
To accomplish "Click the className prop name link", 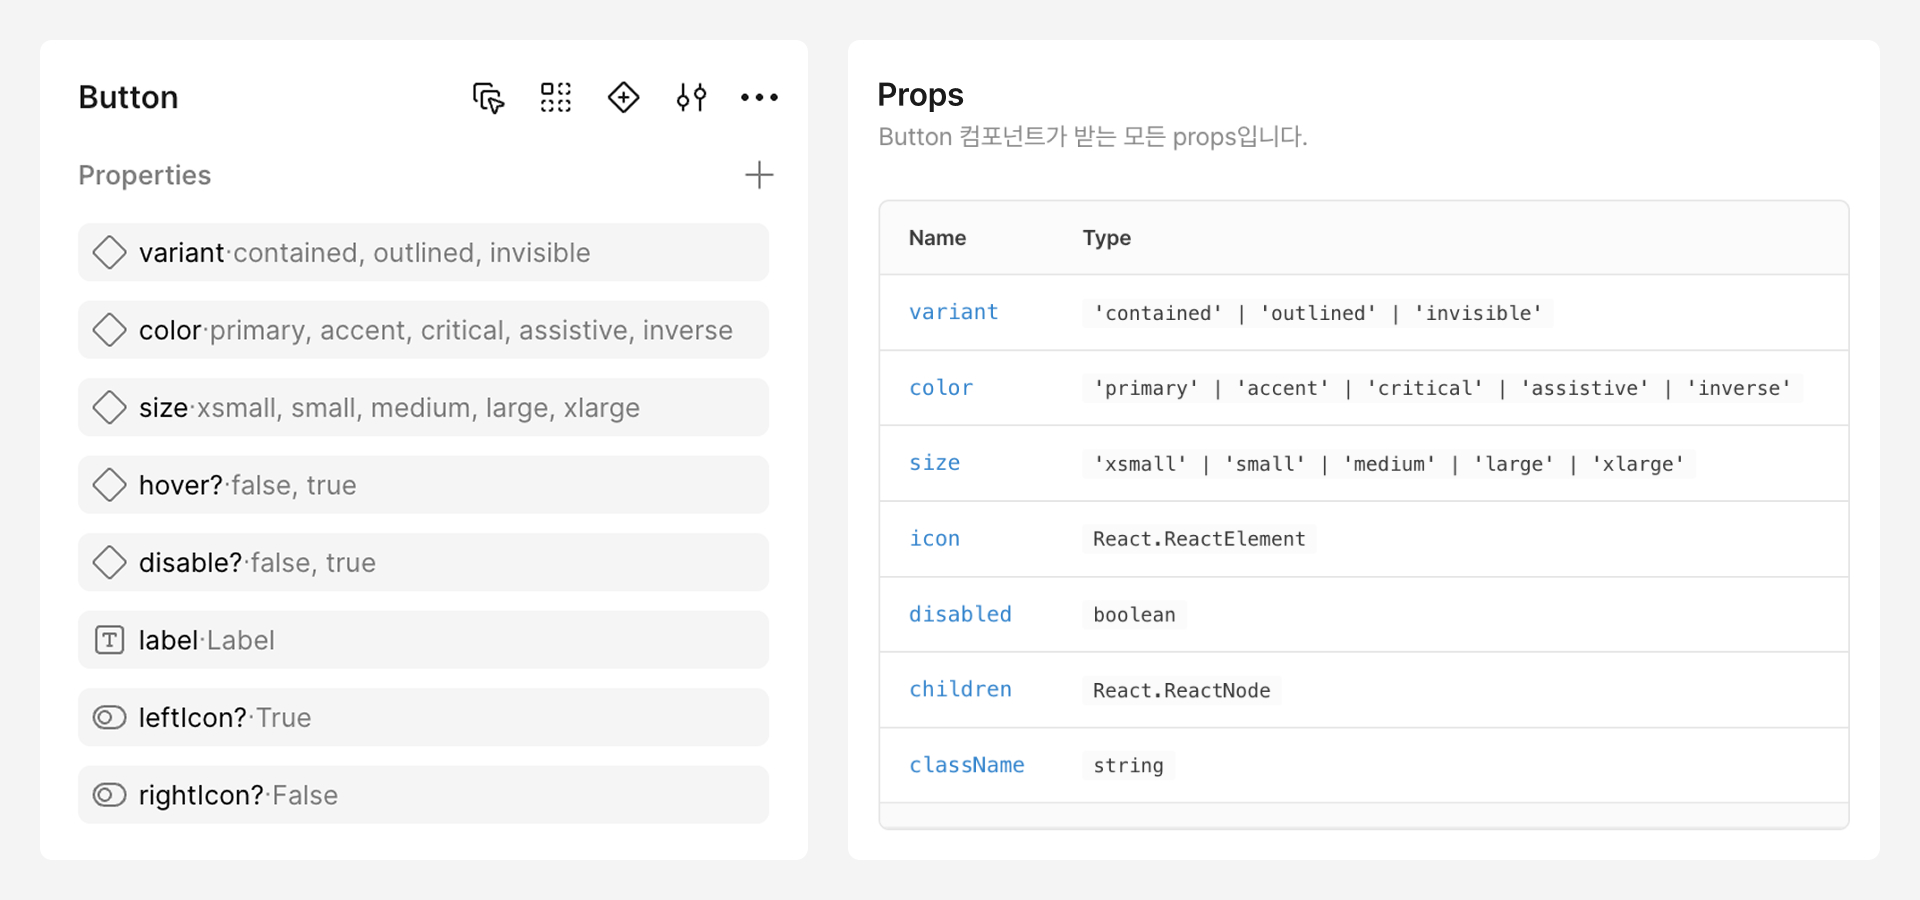I will pyautogui.click(x=966, y=765).
